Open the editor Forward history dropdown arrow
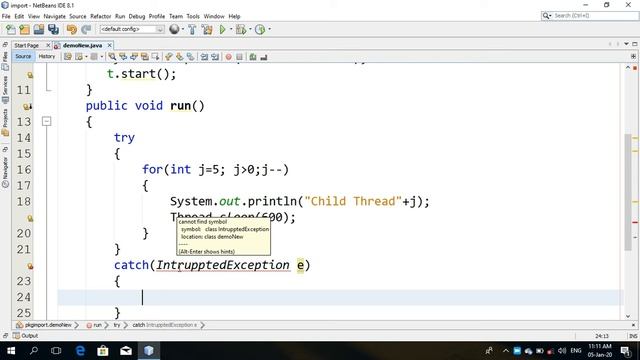This screenshot has width=640, height=360. click(102, 57)
